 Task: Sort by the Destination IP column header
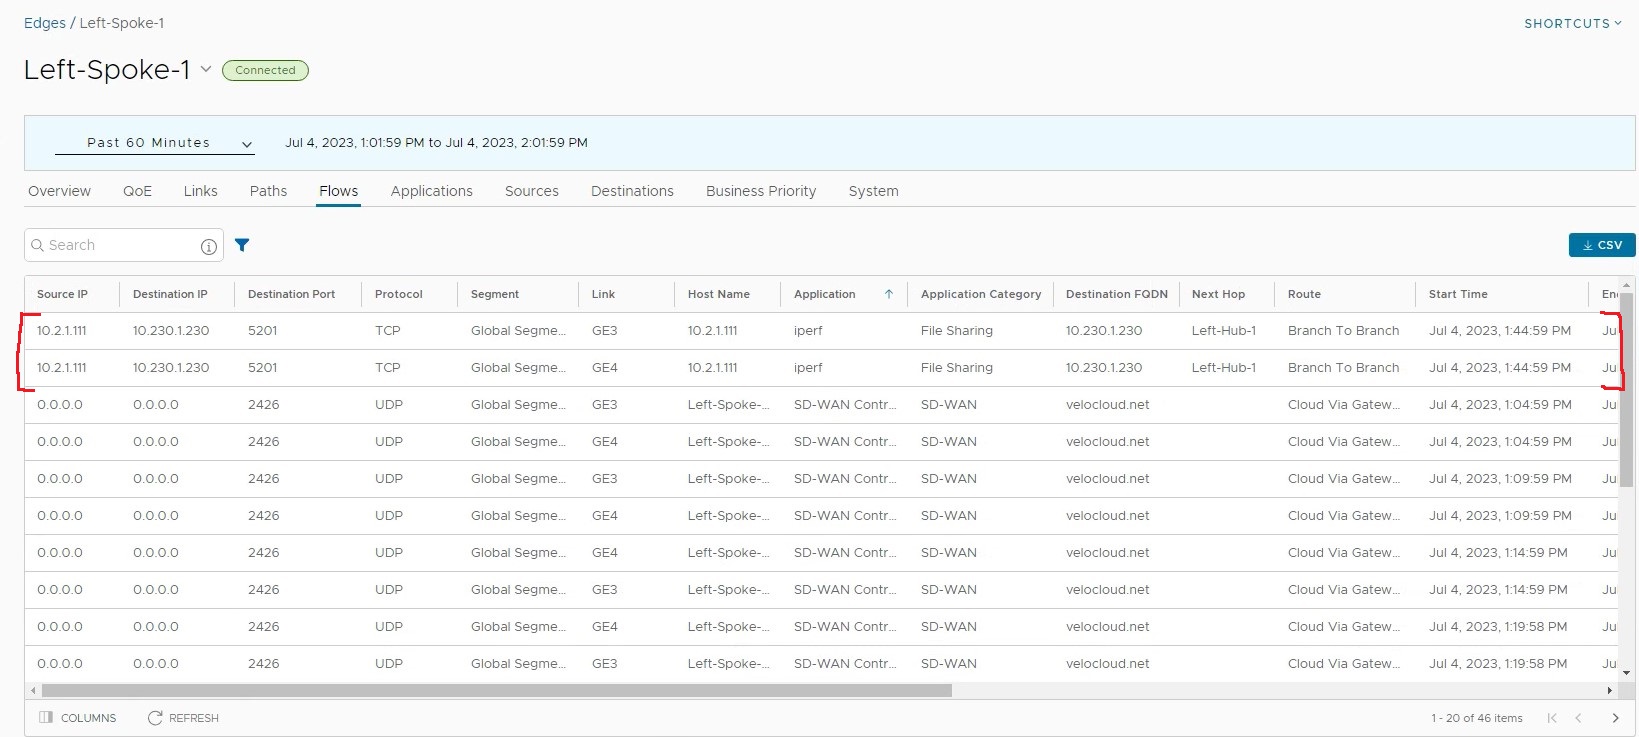[170, 294]
